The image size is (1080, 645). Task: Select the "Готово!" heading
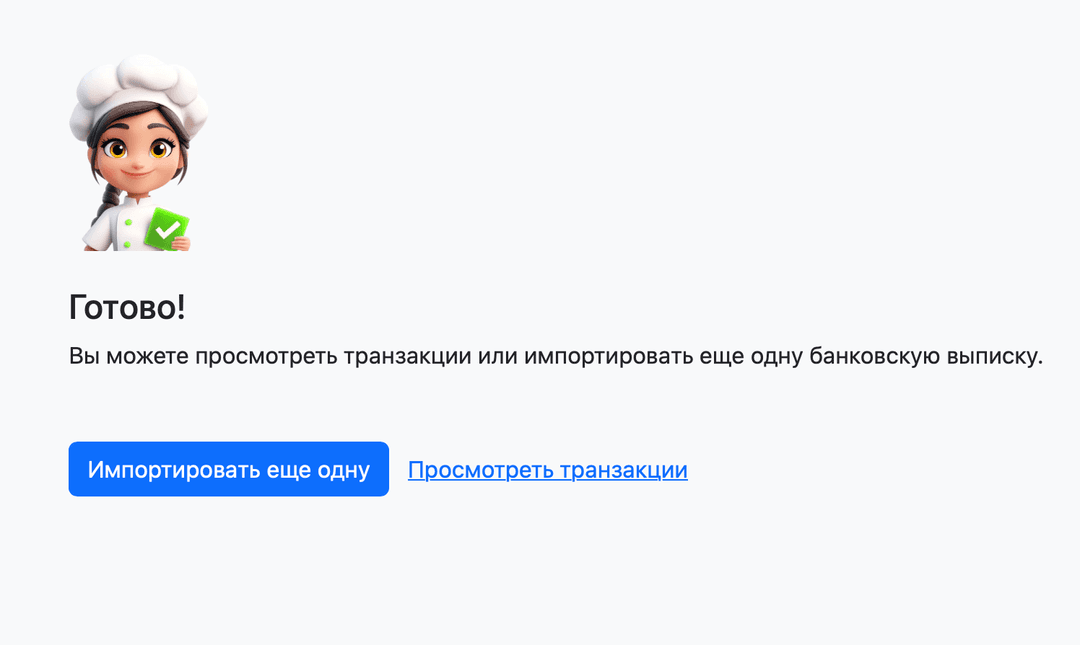[x=127, y=308]
